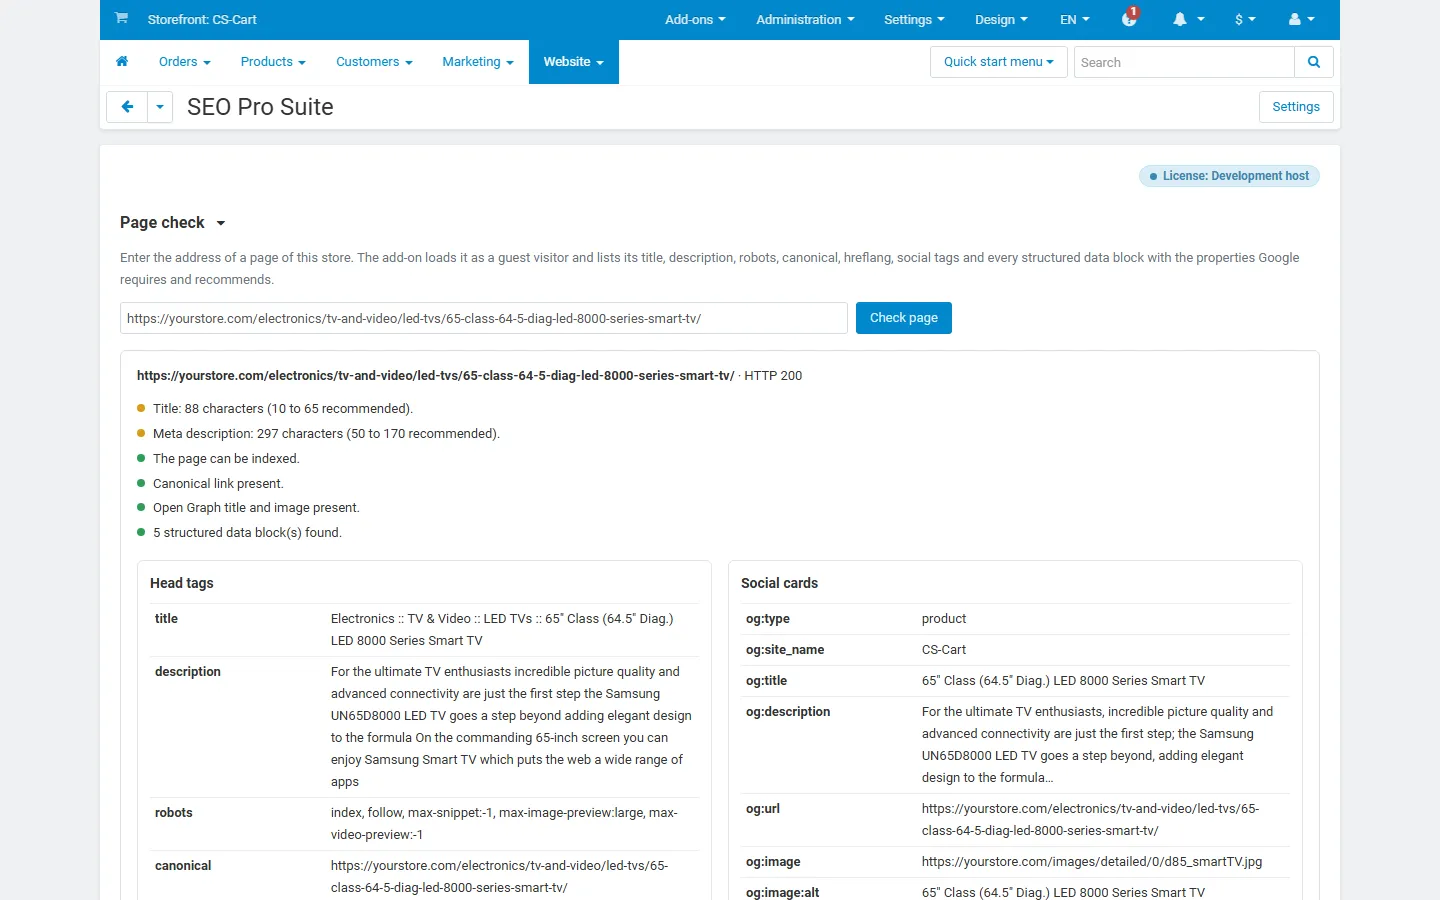
Task: Select the Meta description 297 characters line
Action: click(326, 434)
